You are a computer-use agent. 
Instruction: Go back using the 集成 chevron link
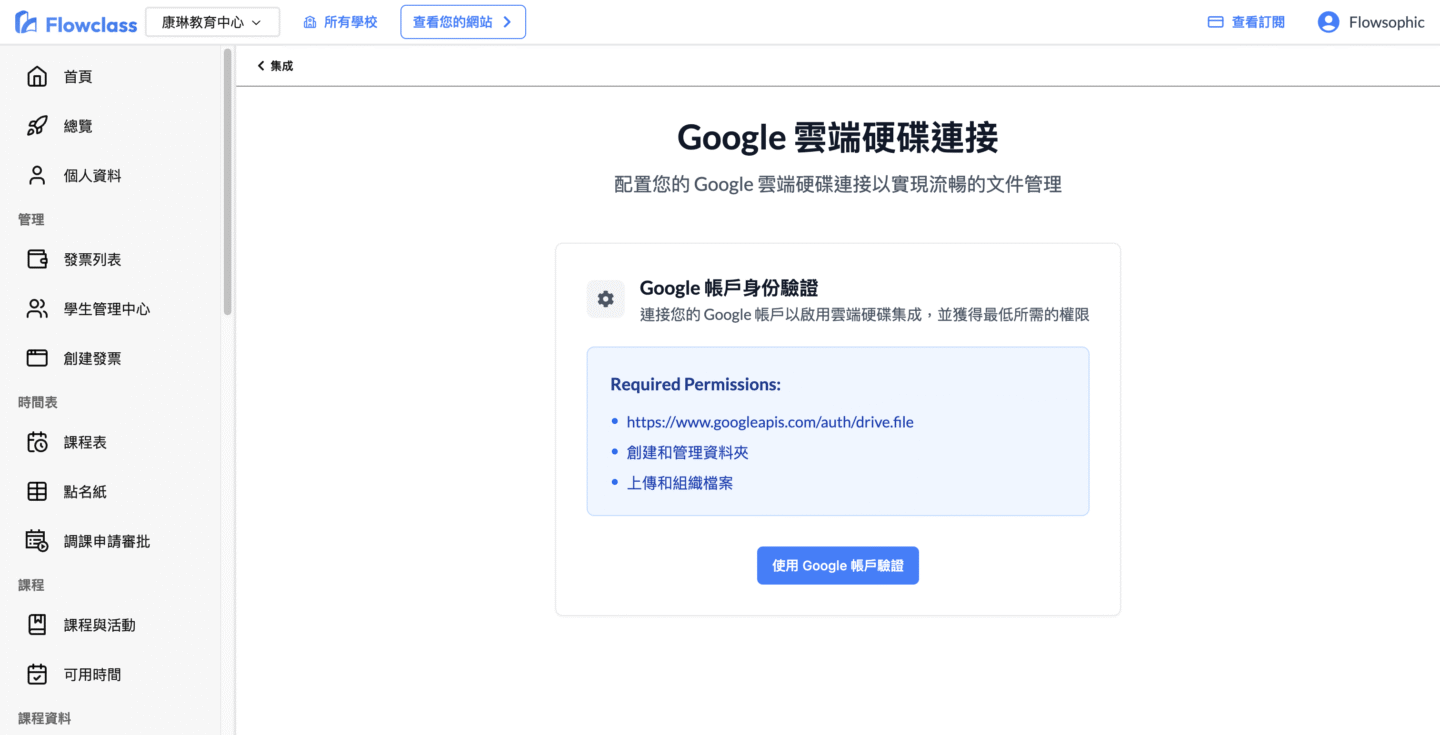275,66
